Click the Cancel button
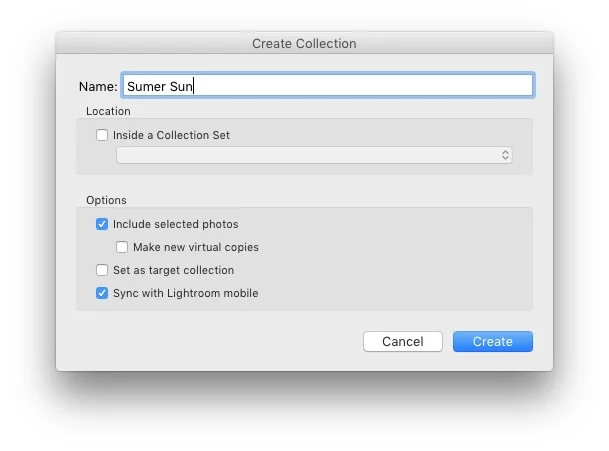The width and height of the screenshot is (609, 451). pyautogui.click(x=403, y=341)
